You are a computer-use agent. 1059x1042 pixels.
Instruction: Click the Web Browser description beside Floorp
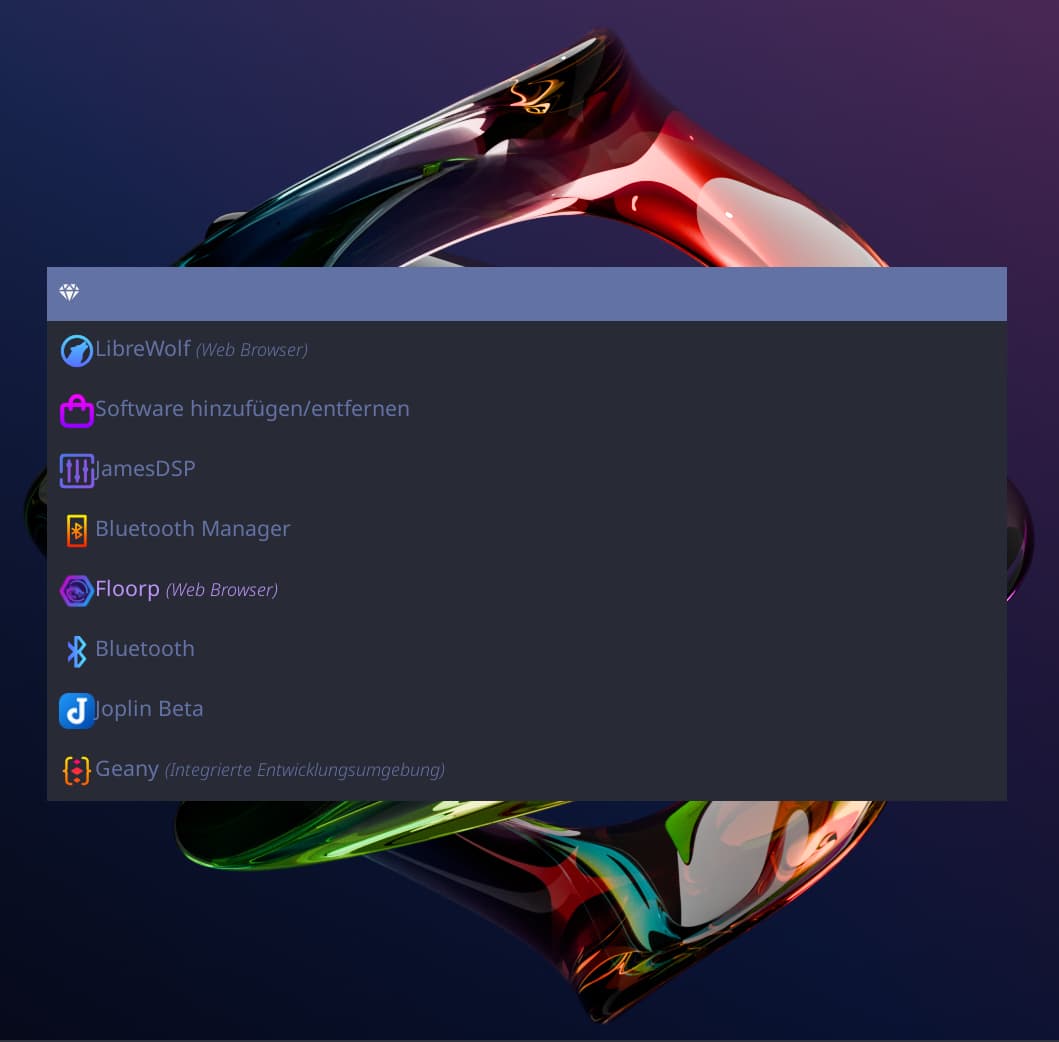point(222,590)
